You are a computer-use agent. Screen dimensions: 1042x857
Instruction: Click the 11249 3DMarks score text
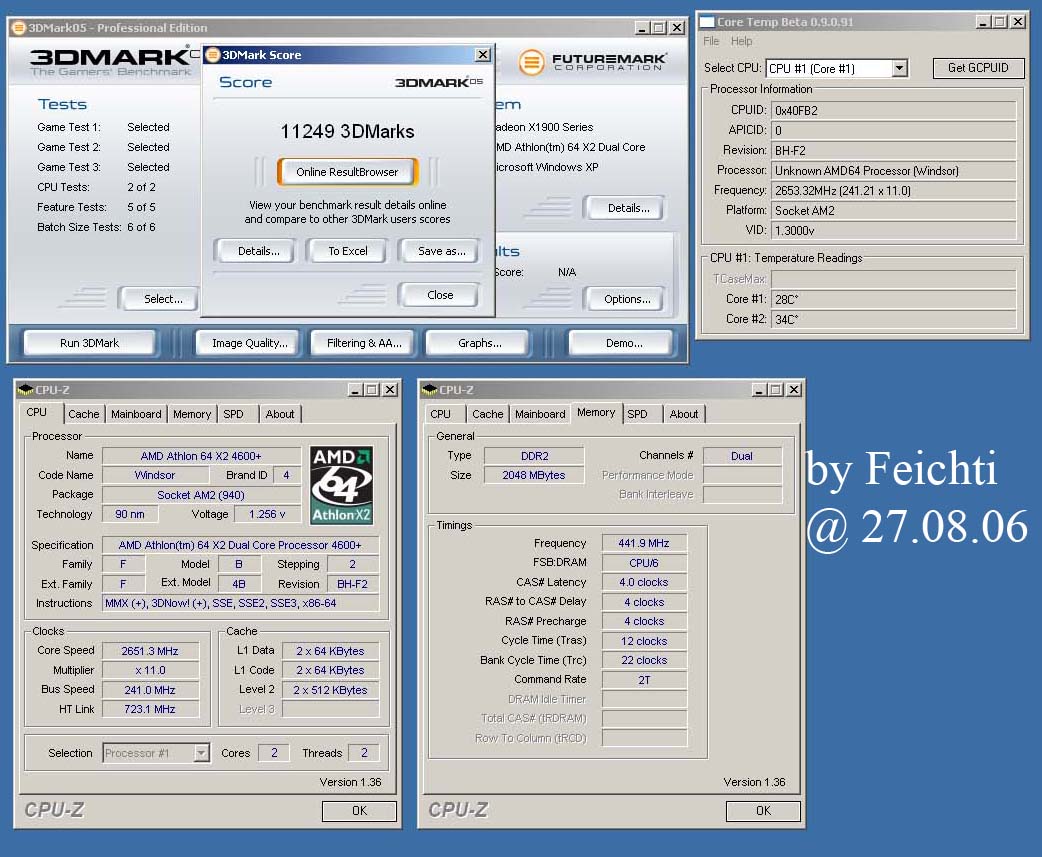point(348,132)
